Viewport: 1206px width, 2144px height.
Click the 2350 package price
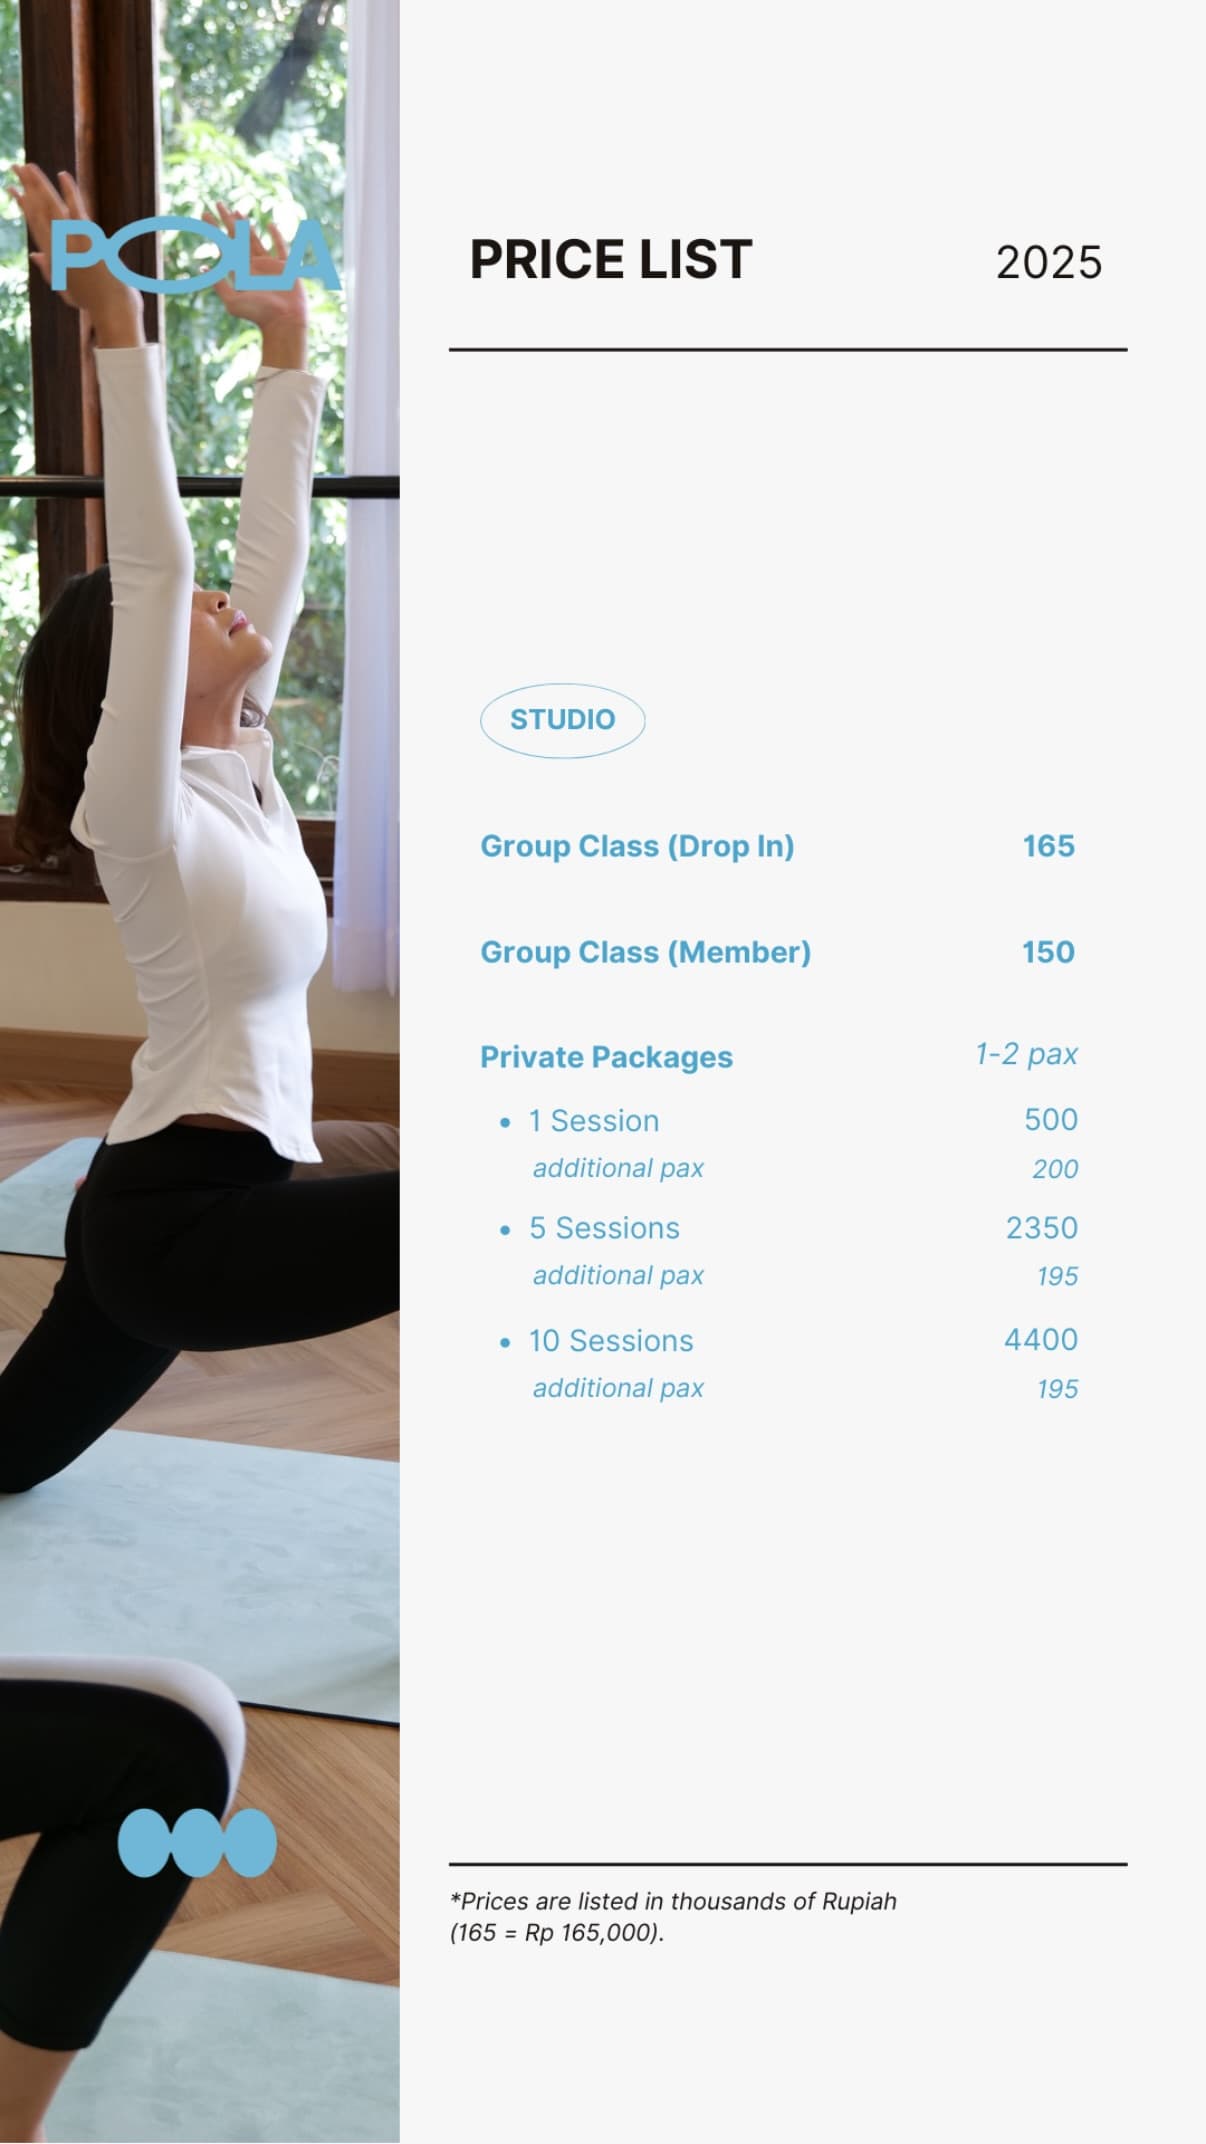tap(1042, 1228)
